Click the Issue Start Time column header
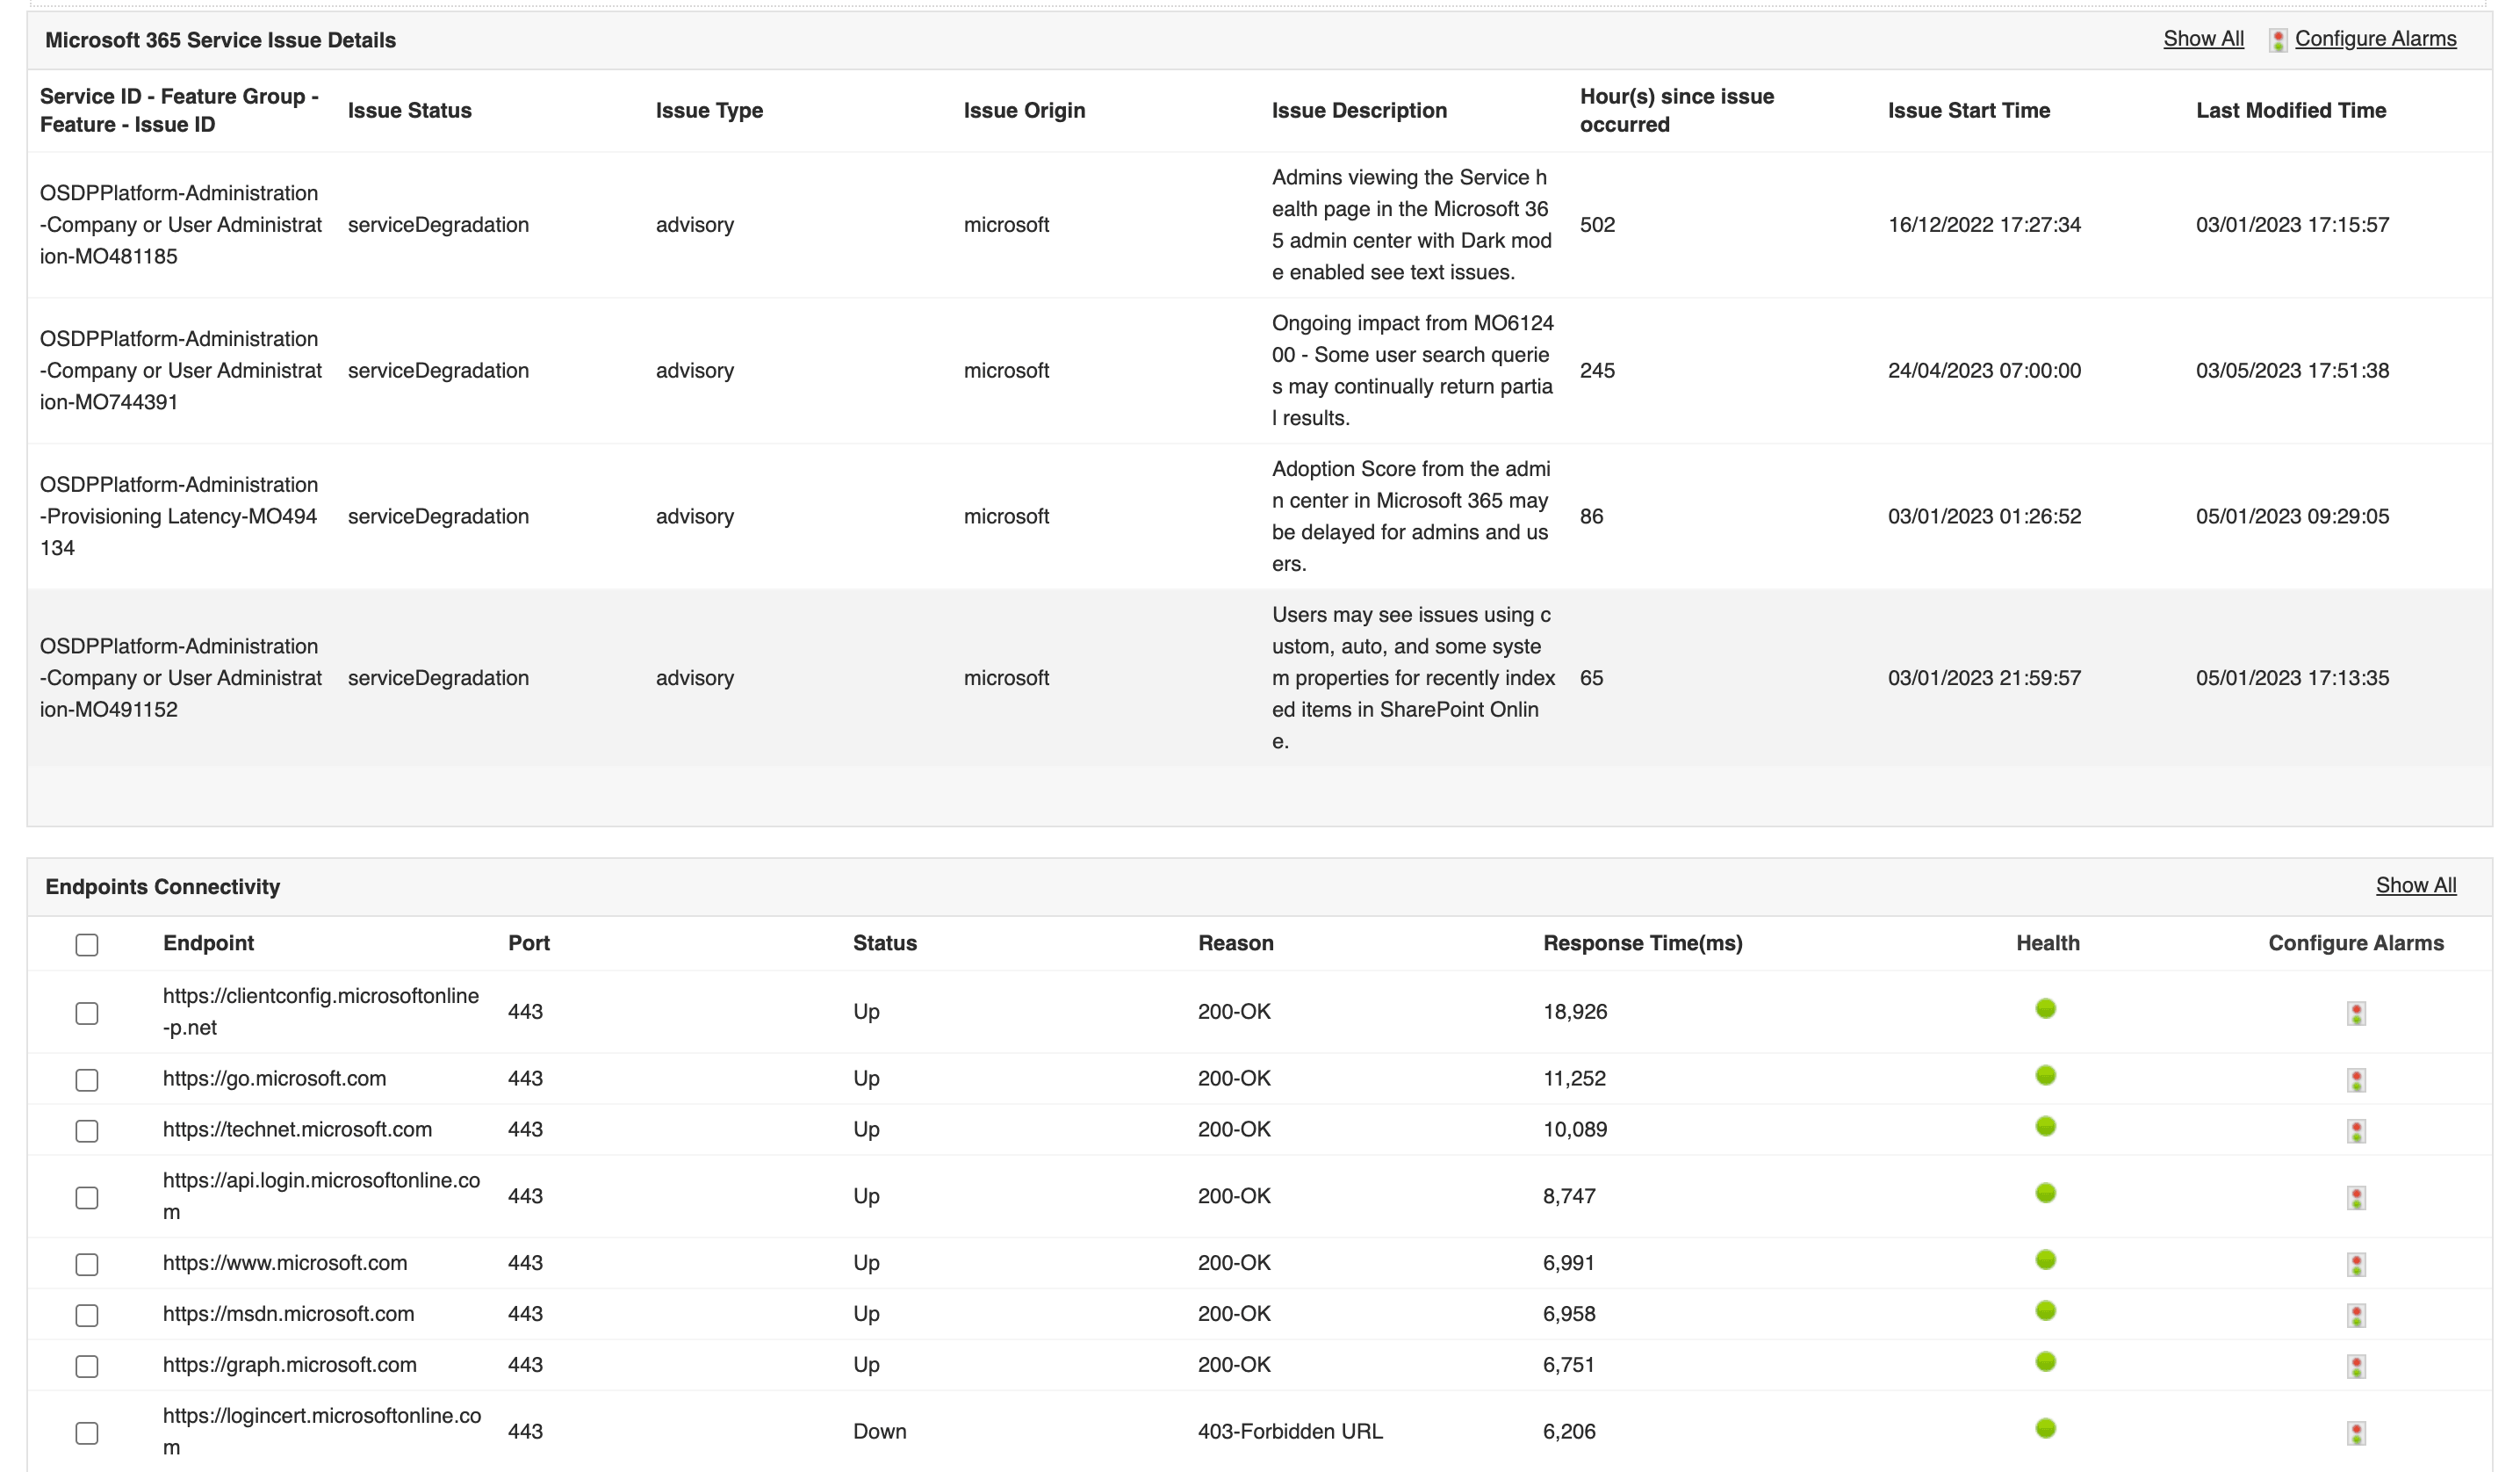Viewport: 2520px width, 1472px height. coord(1968,110)
